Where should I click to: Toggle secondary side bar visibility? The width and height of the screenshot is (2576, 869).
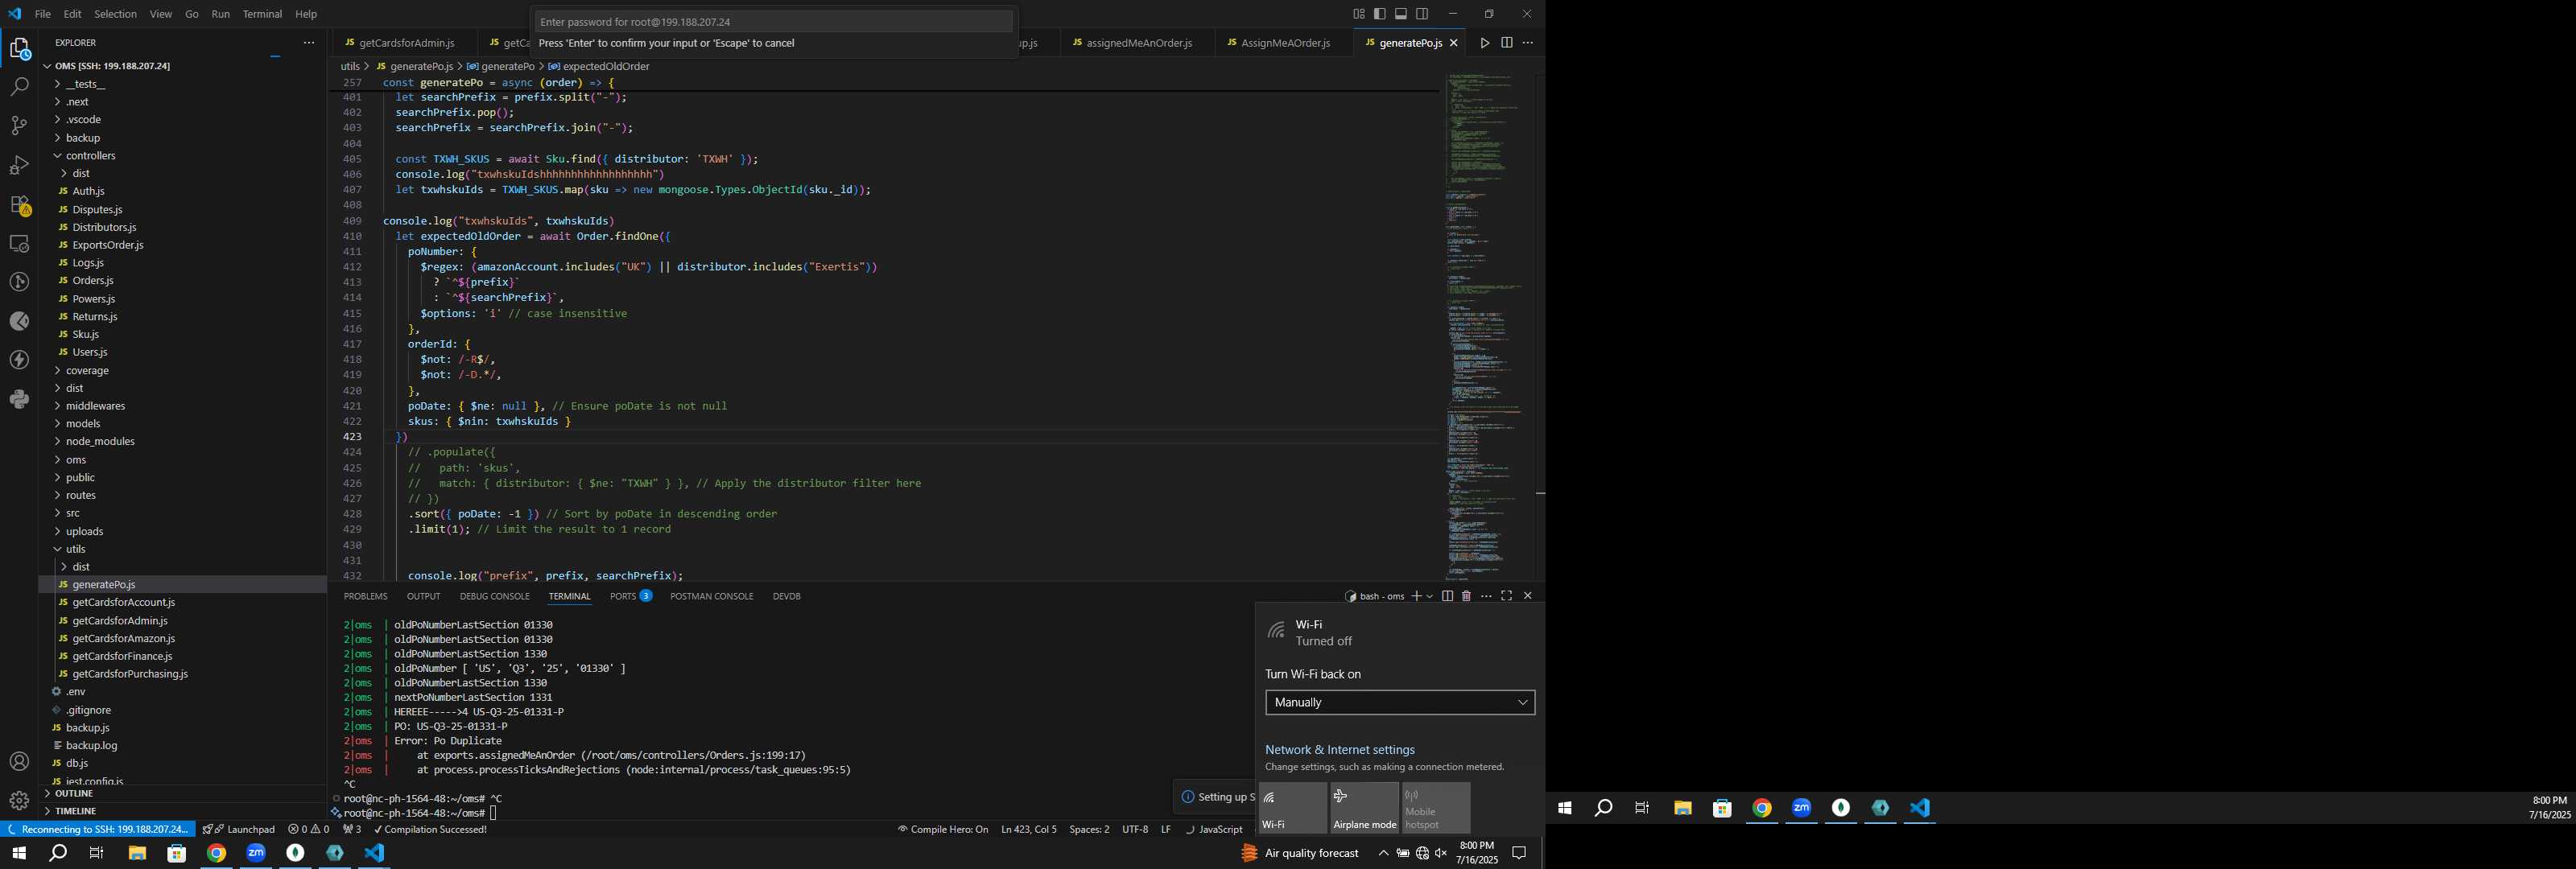[x=1422, y=14]
